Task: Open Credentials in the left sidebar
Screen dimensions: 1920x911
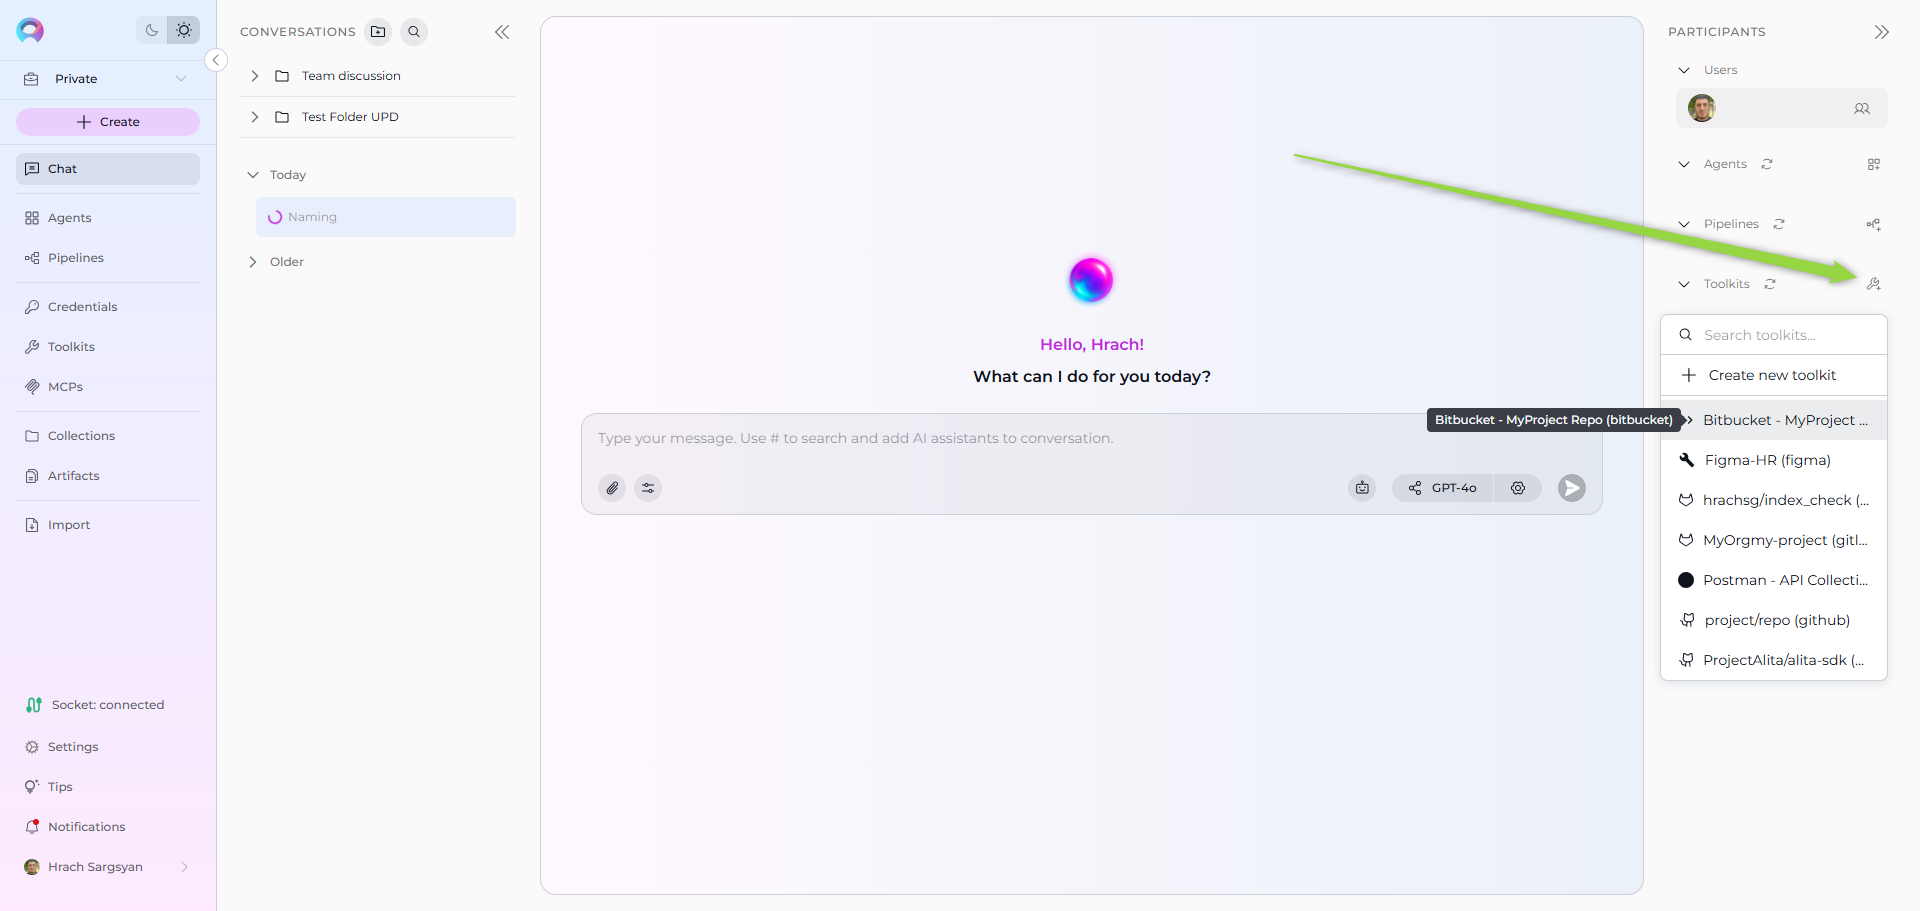Action: tap(82, 307)
